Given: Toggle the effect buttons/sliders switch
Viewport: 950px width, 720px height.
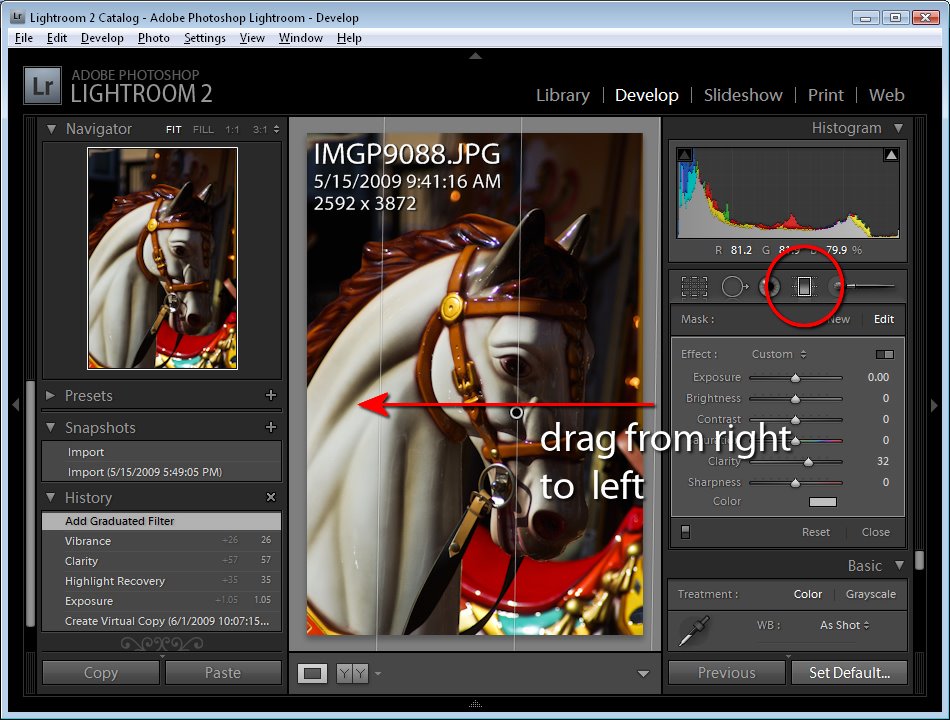Looking at the screenshot, I should pyautogui.click(x=885, y=354).
